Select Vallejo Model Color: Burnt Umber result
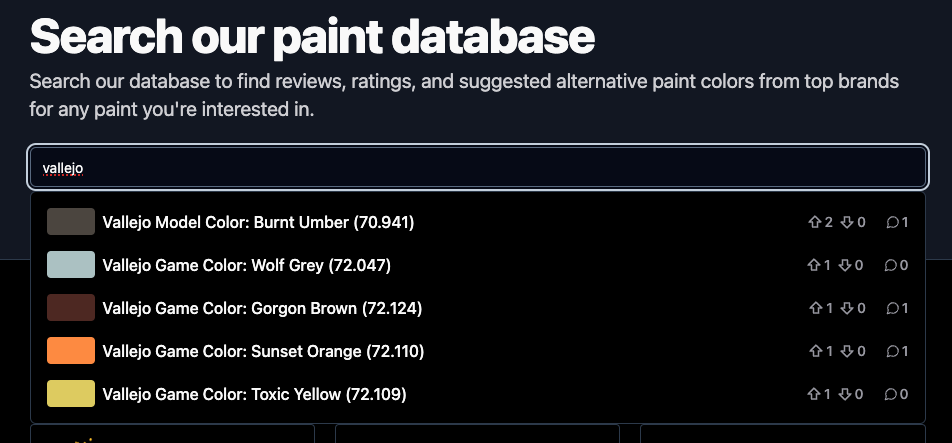 pos(258,222)
